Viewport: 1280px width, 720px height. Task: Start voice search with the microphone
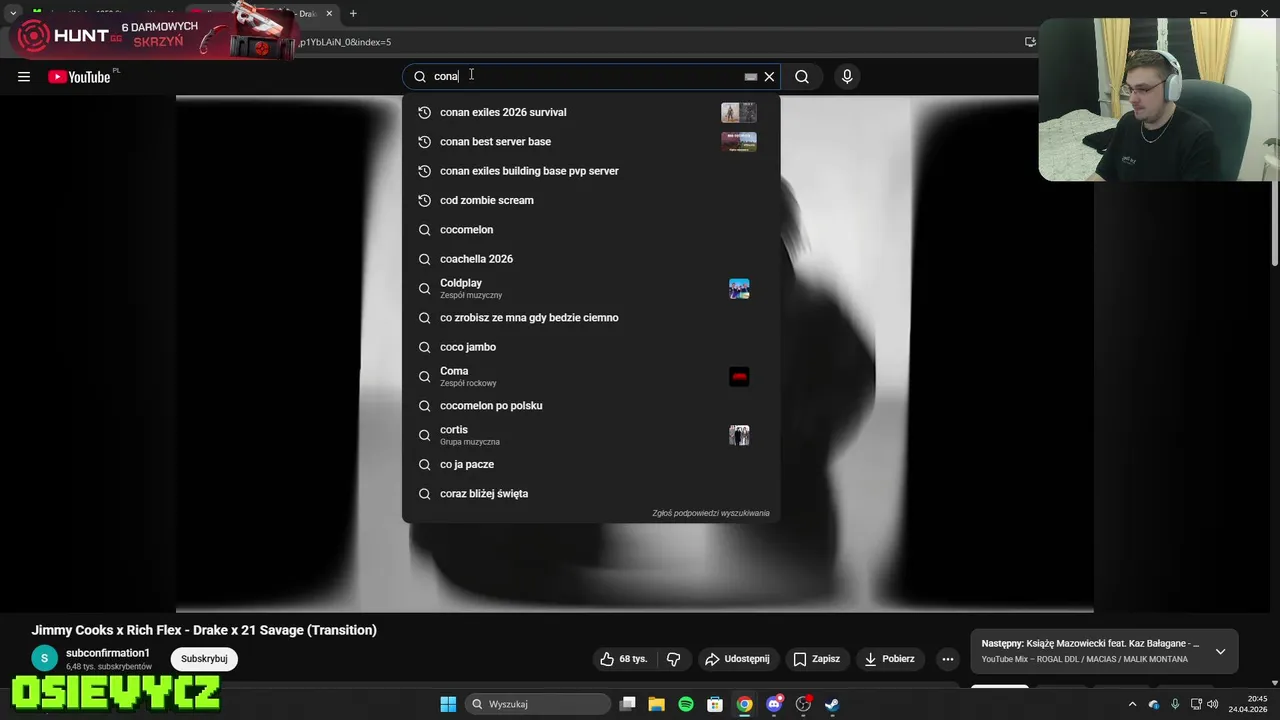coord(847,77)
